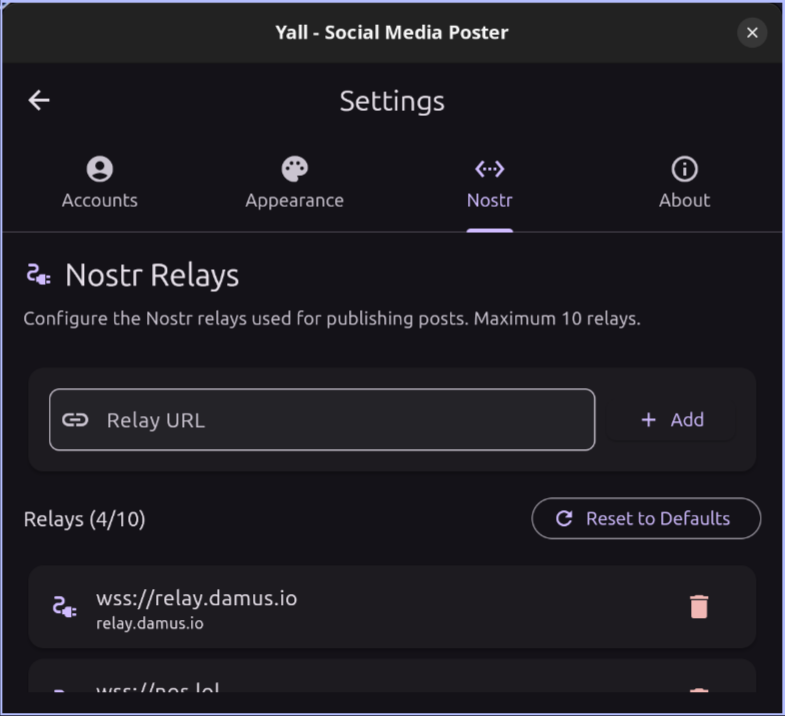Click Reset to Defaults button
This screenshot has width=785, height=716.
click(646, 518)
